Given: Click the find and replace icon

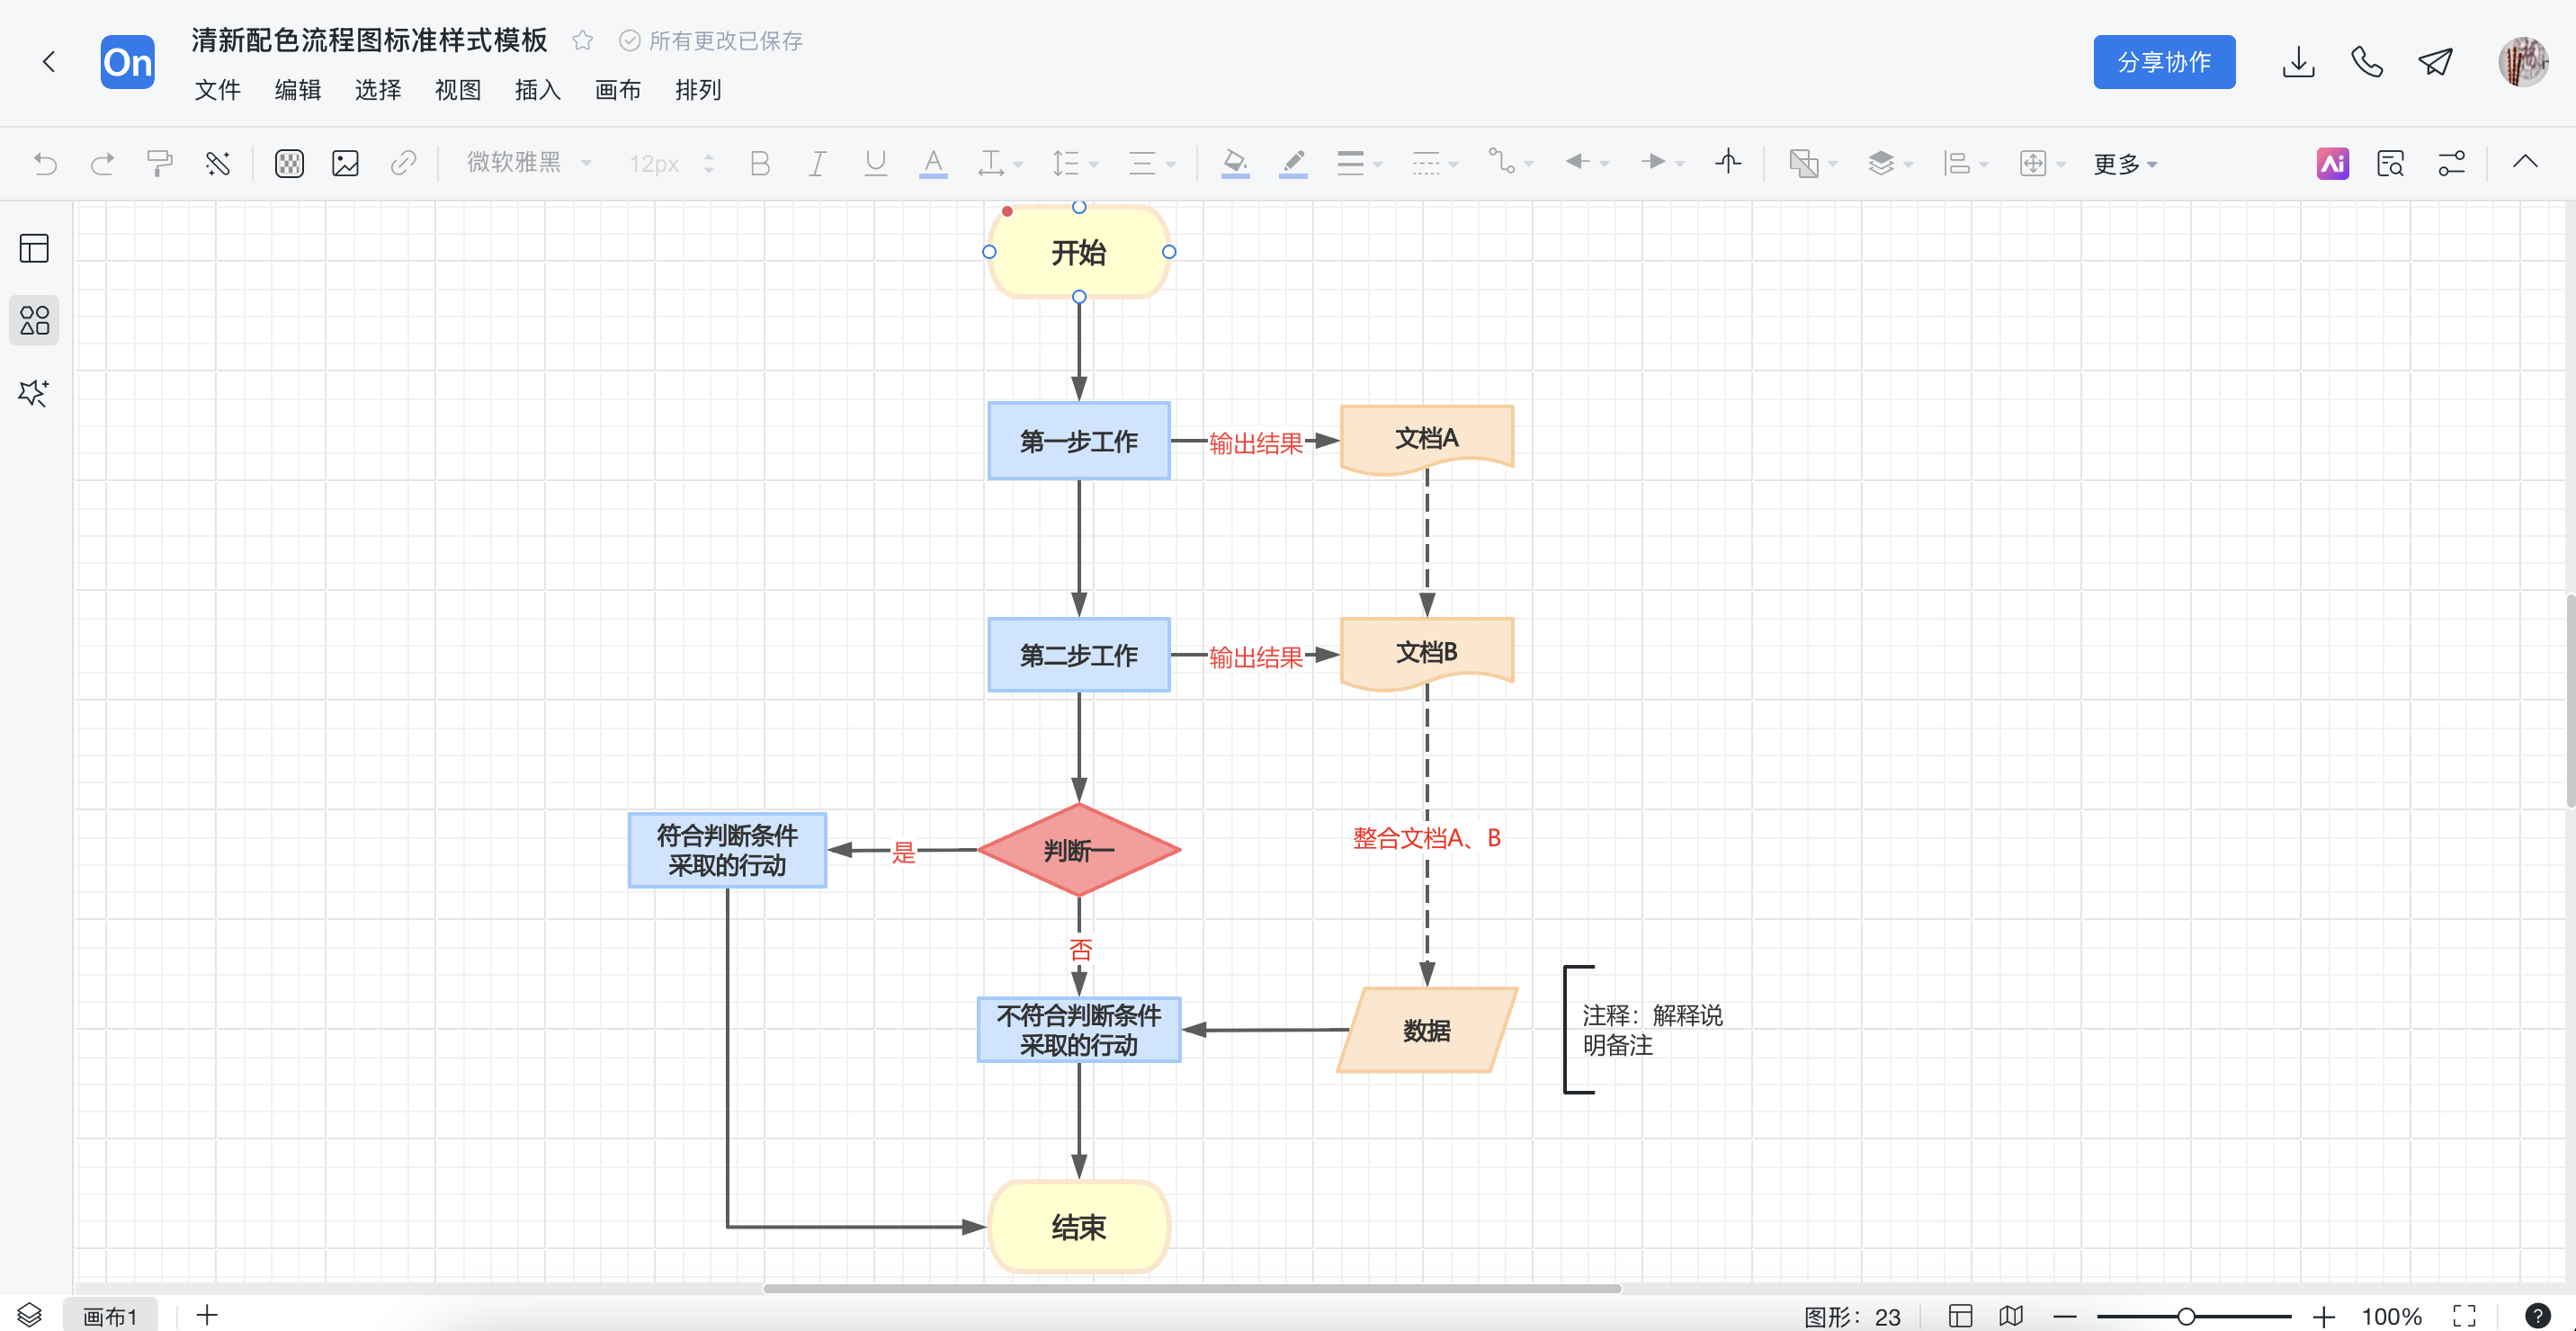Looking at the screenshot, I should [2391, 163].
